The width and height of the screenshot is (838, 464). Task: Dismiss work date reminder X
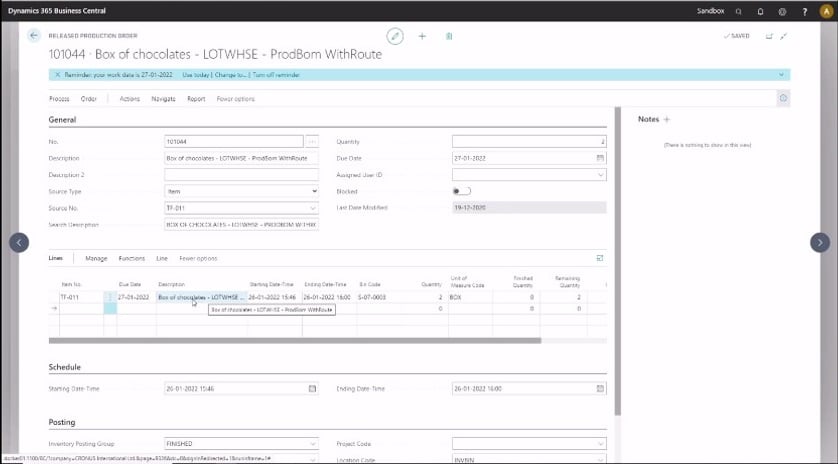pos(58,75)
